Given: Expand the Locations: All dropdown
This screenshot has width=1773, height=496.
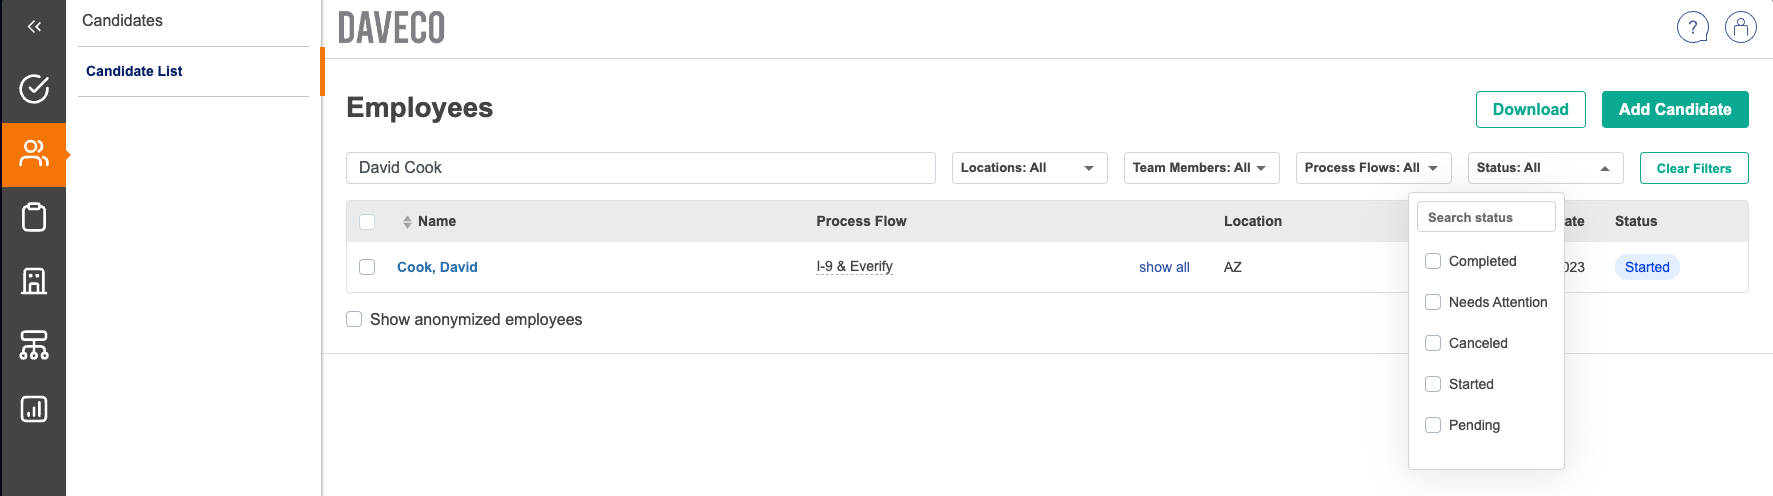Looking at the screenshot, I should click(x=1029, y=168).
